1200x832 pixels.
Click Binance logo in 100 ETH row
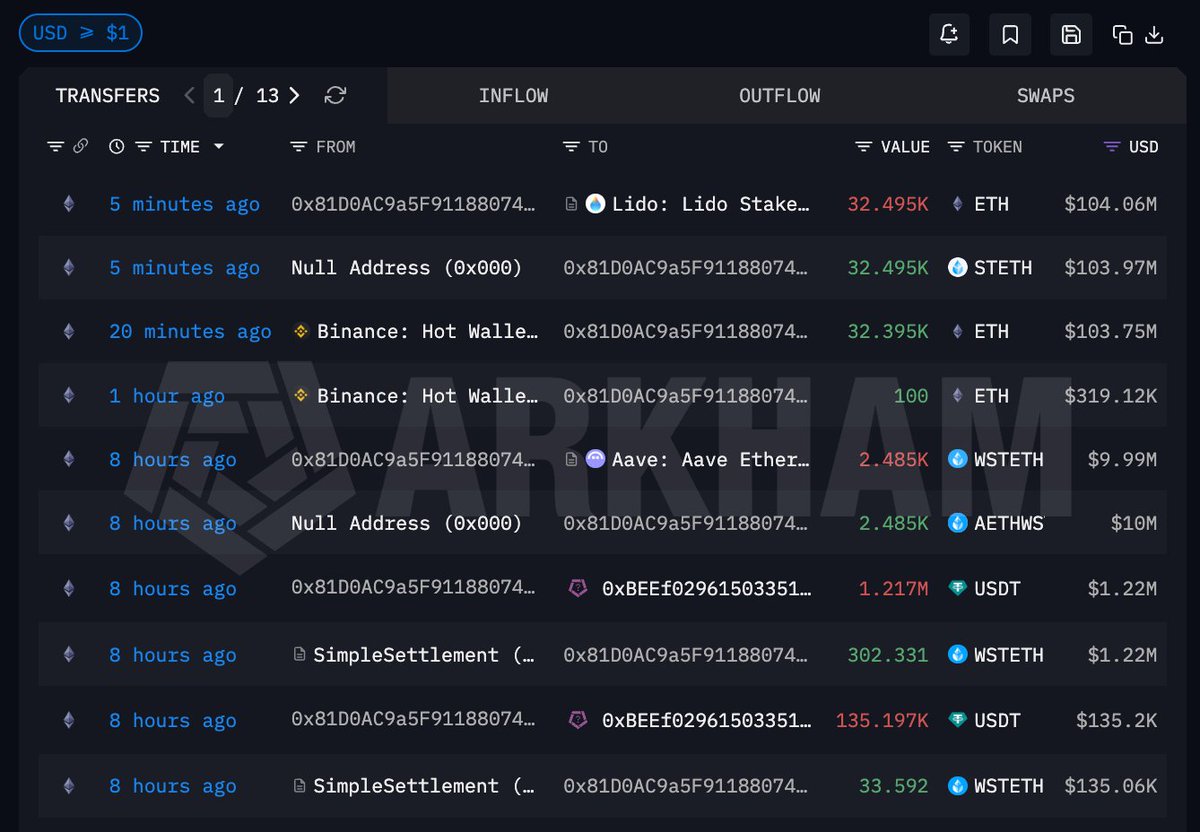[300, 396]
